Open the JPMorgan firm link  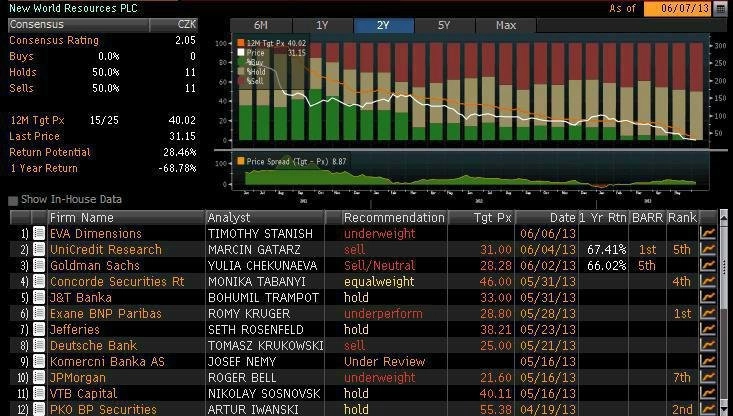pyautogui.click(x=78, y=377)
